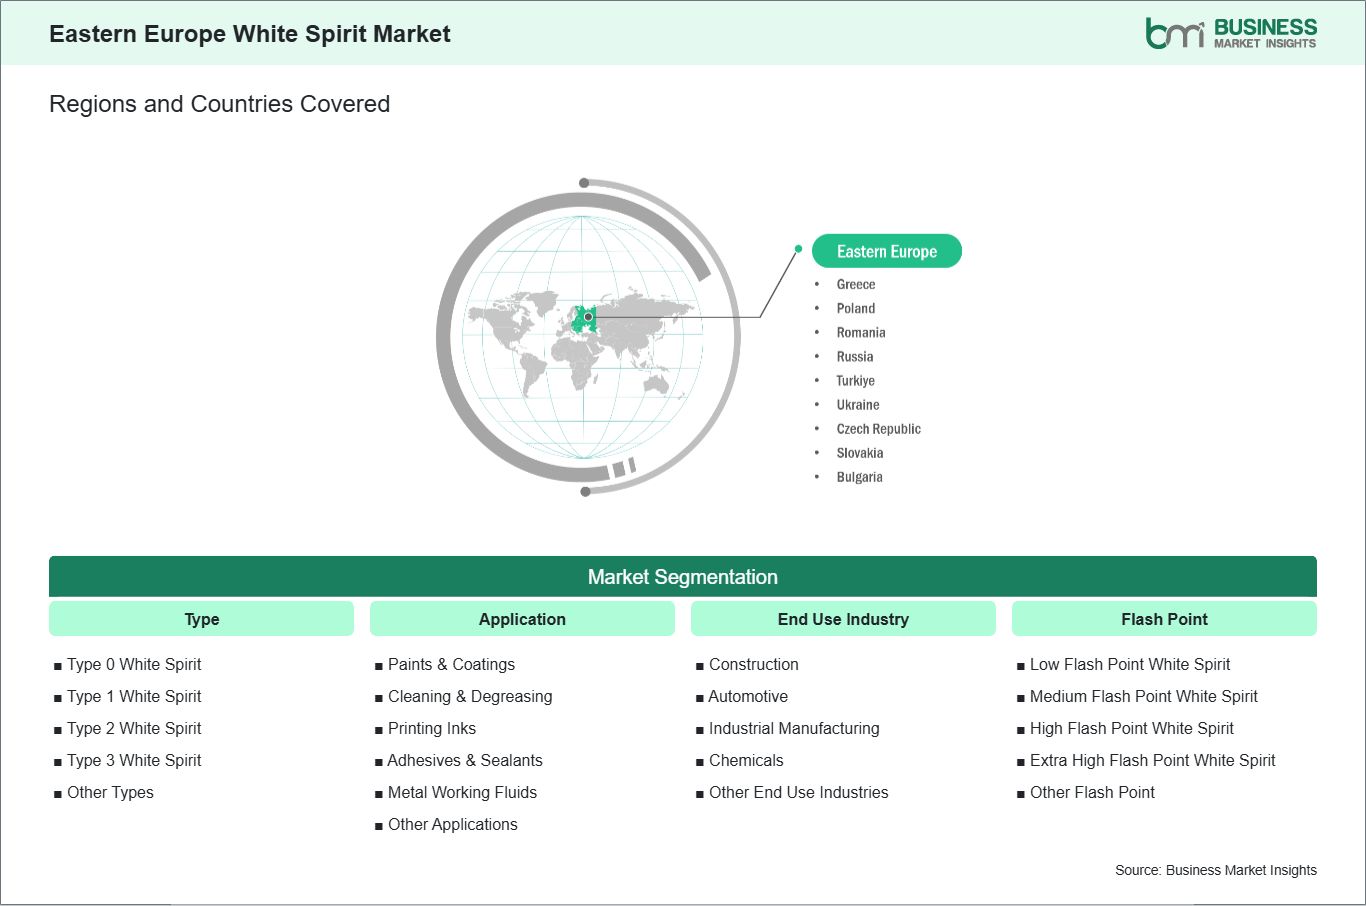This screenshot has width=1366, height=906.
Task: Click 'Printing Inks' entry
Action: tap(432, 728)
